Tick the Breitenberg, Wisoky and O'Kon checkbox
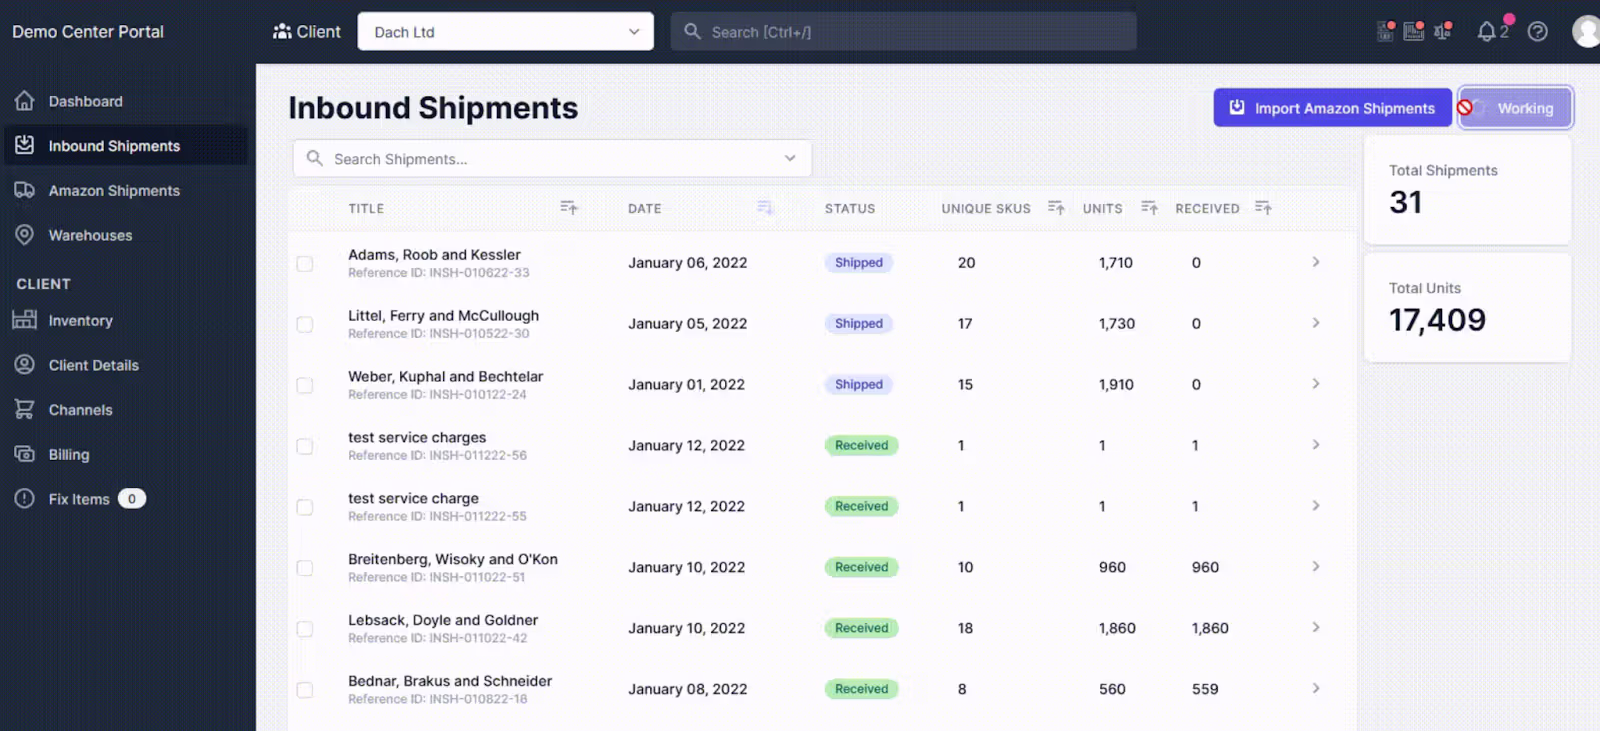1600x731 pixels. coord(305,568)
